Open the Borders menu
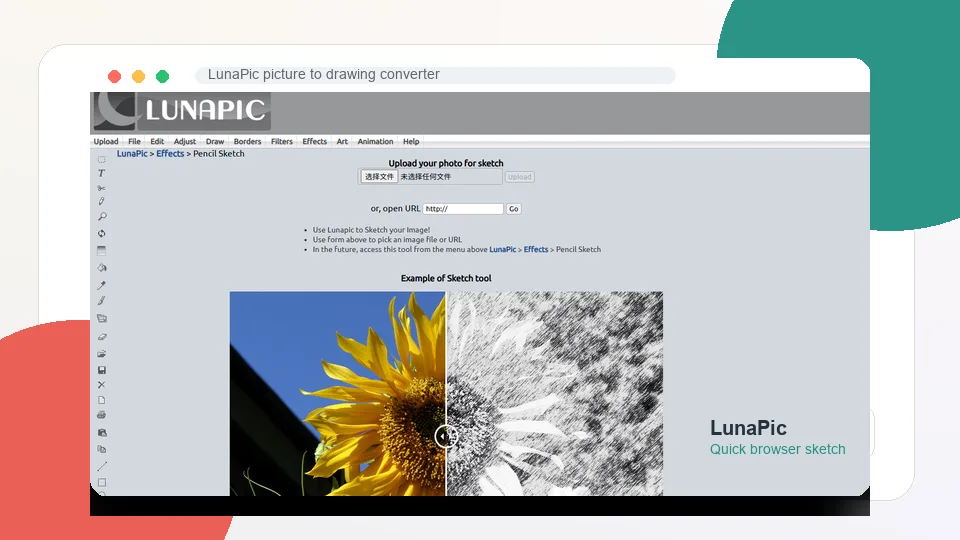Viewport: 960px width, 540px height. point(247,141)
